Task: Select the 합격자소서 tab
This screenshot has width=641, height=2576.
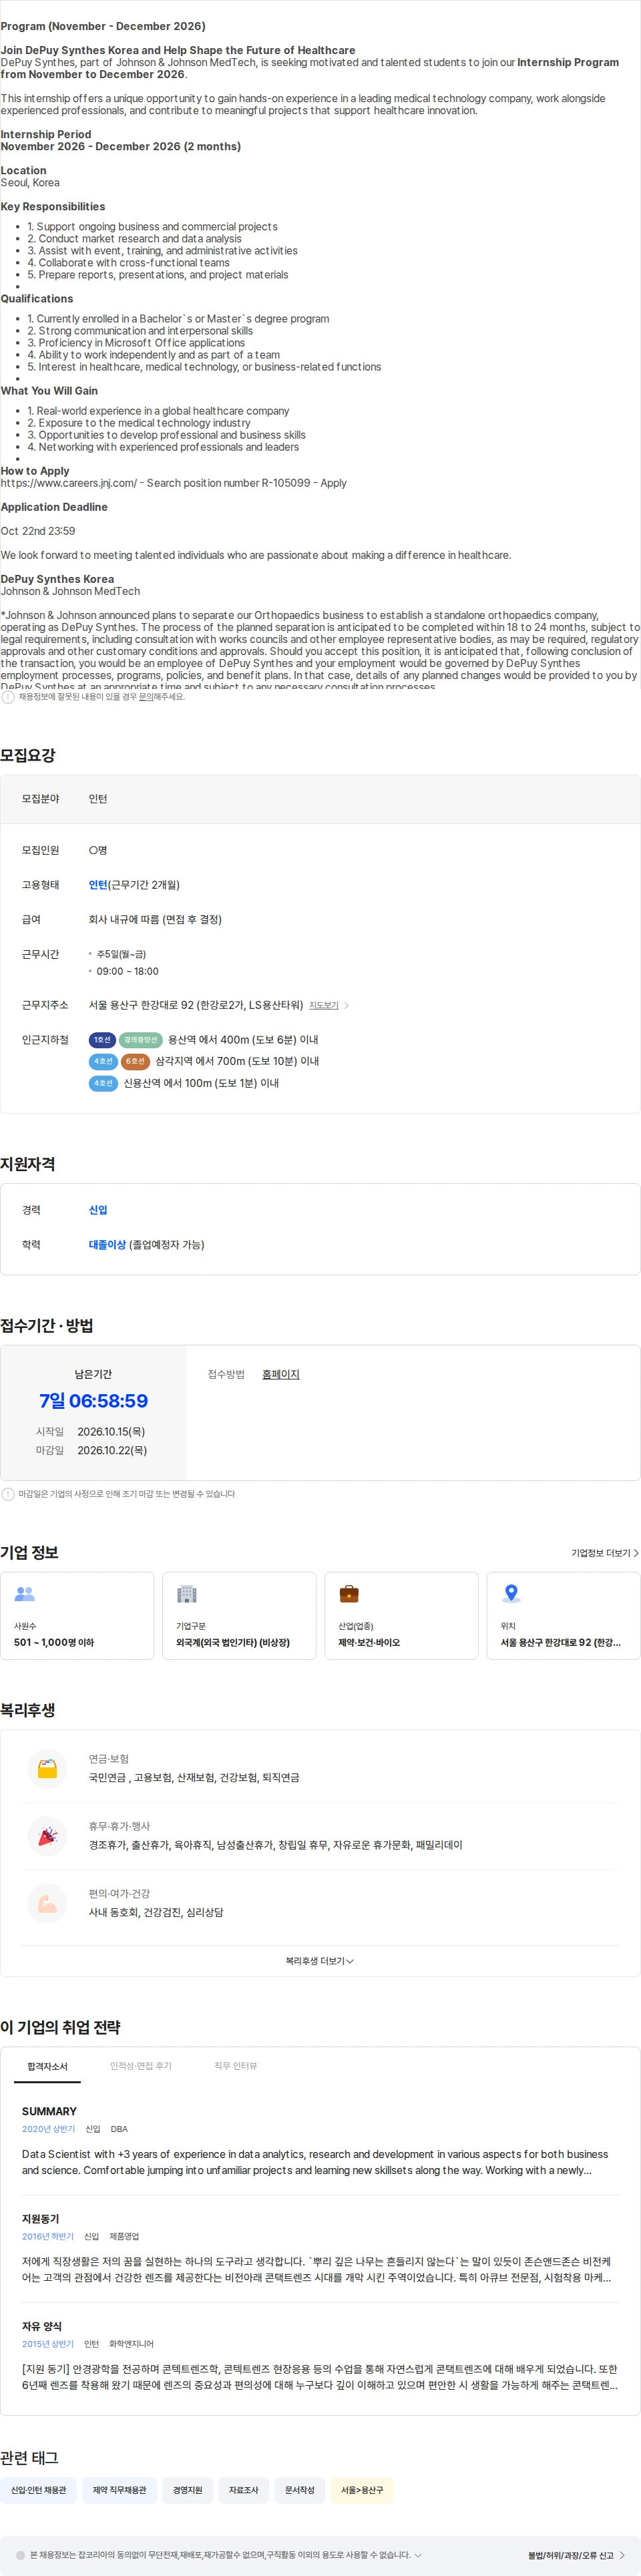Action: click(x=47, y=2067)
